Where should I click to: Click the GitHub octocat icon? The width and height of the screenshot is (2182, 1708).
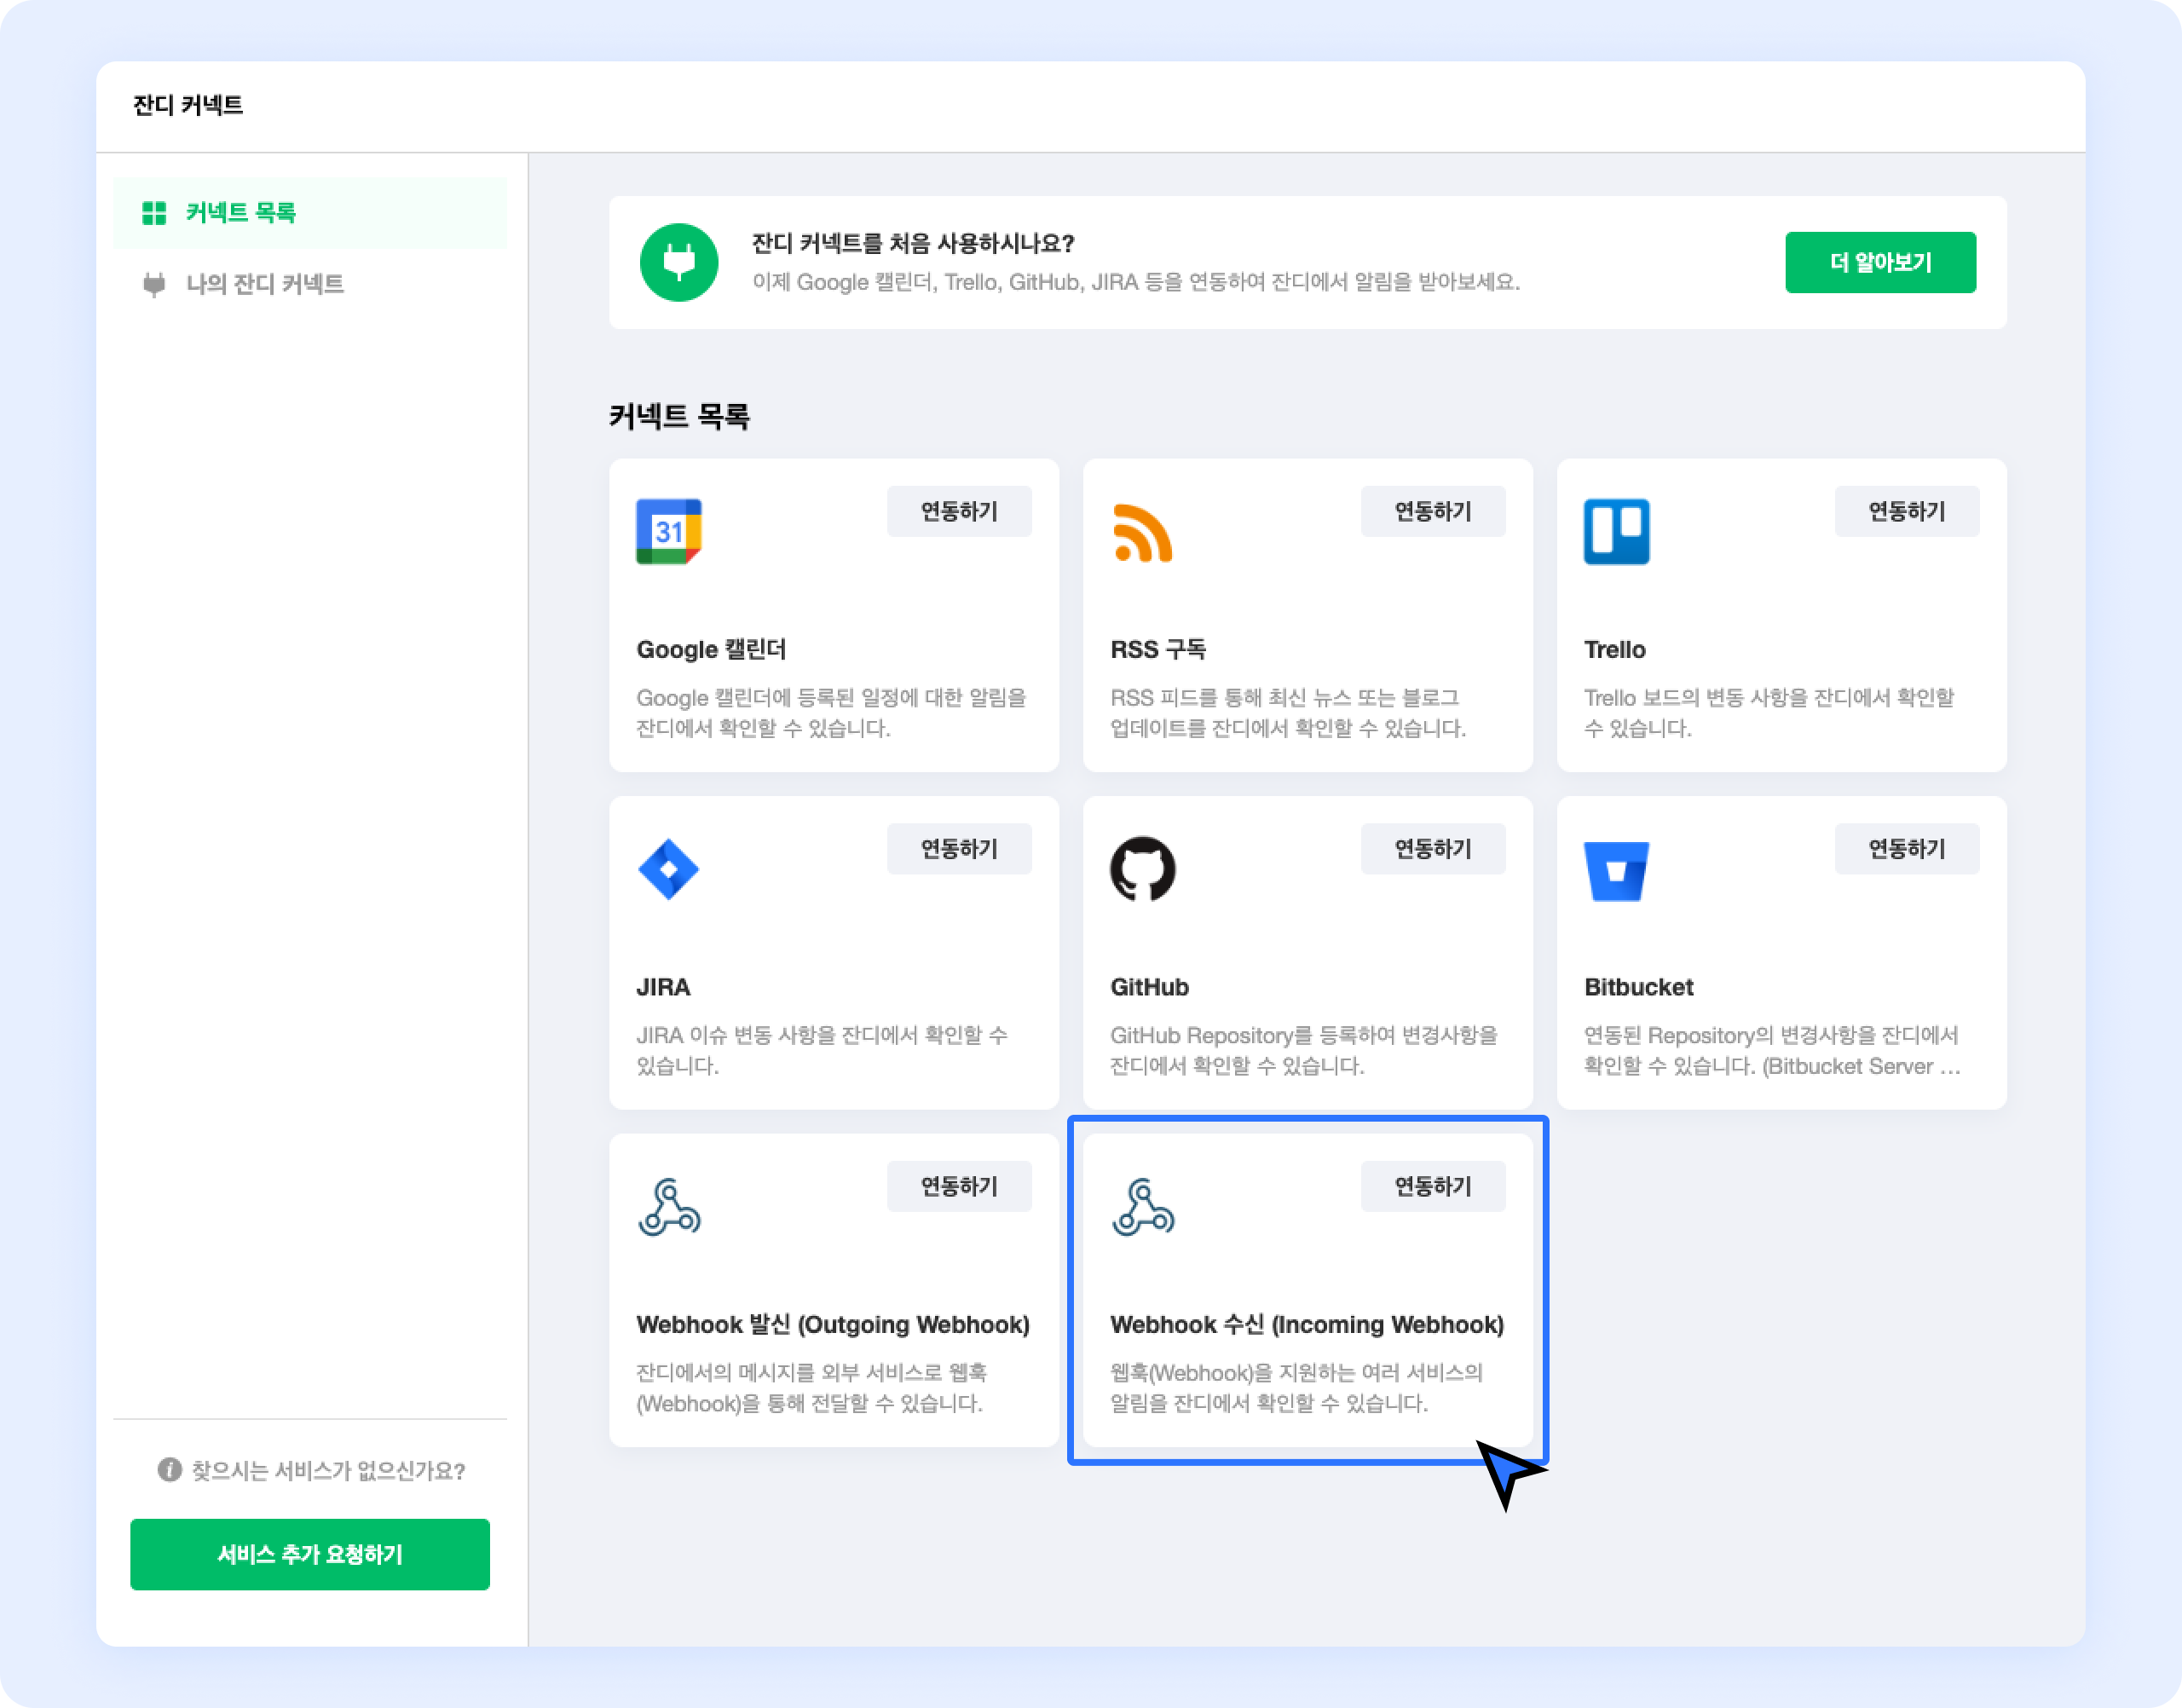point(1142,869)
